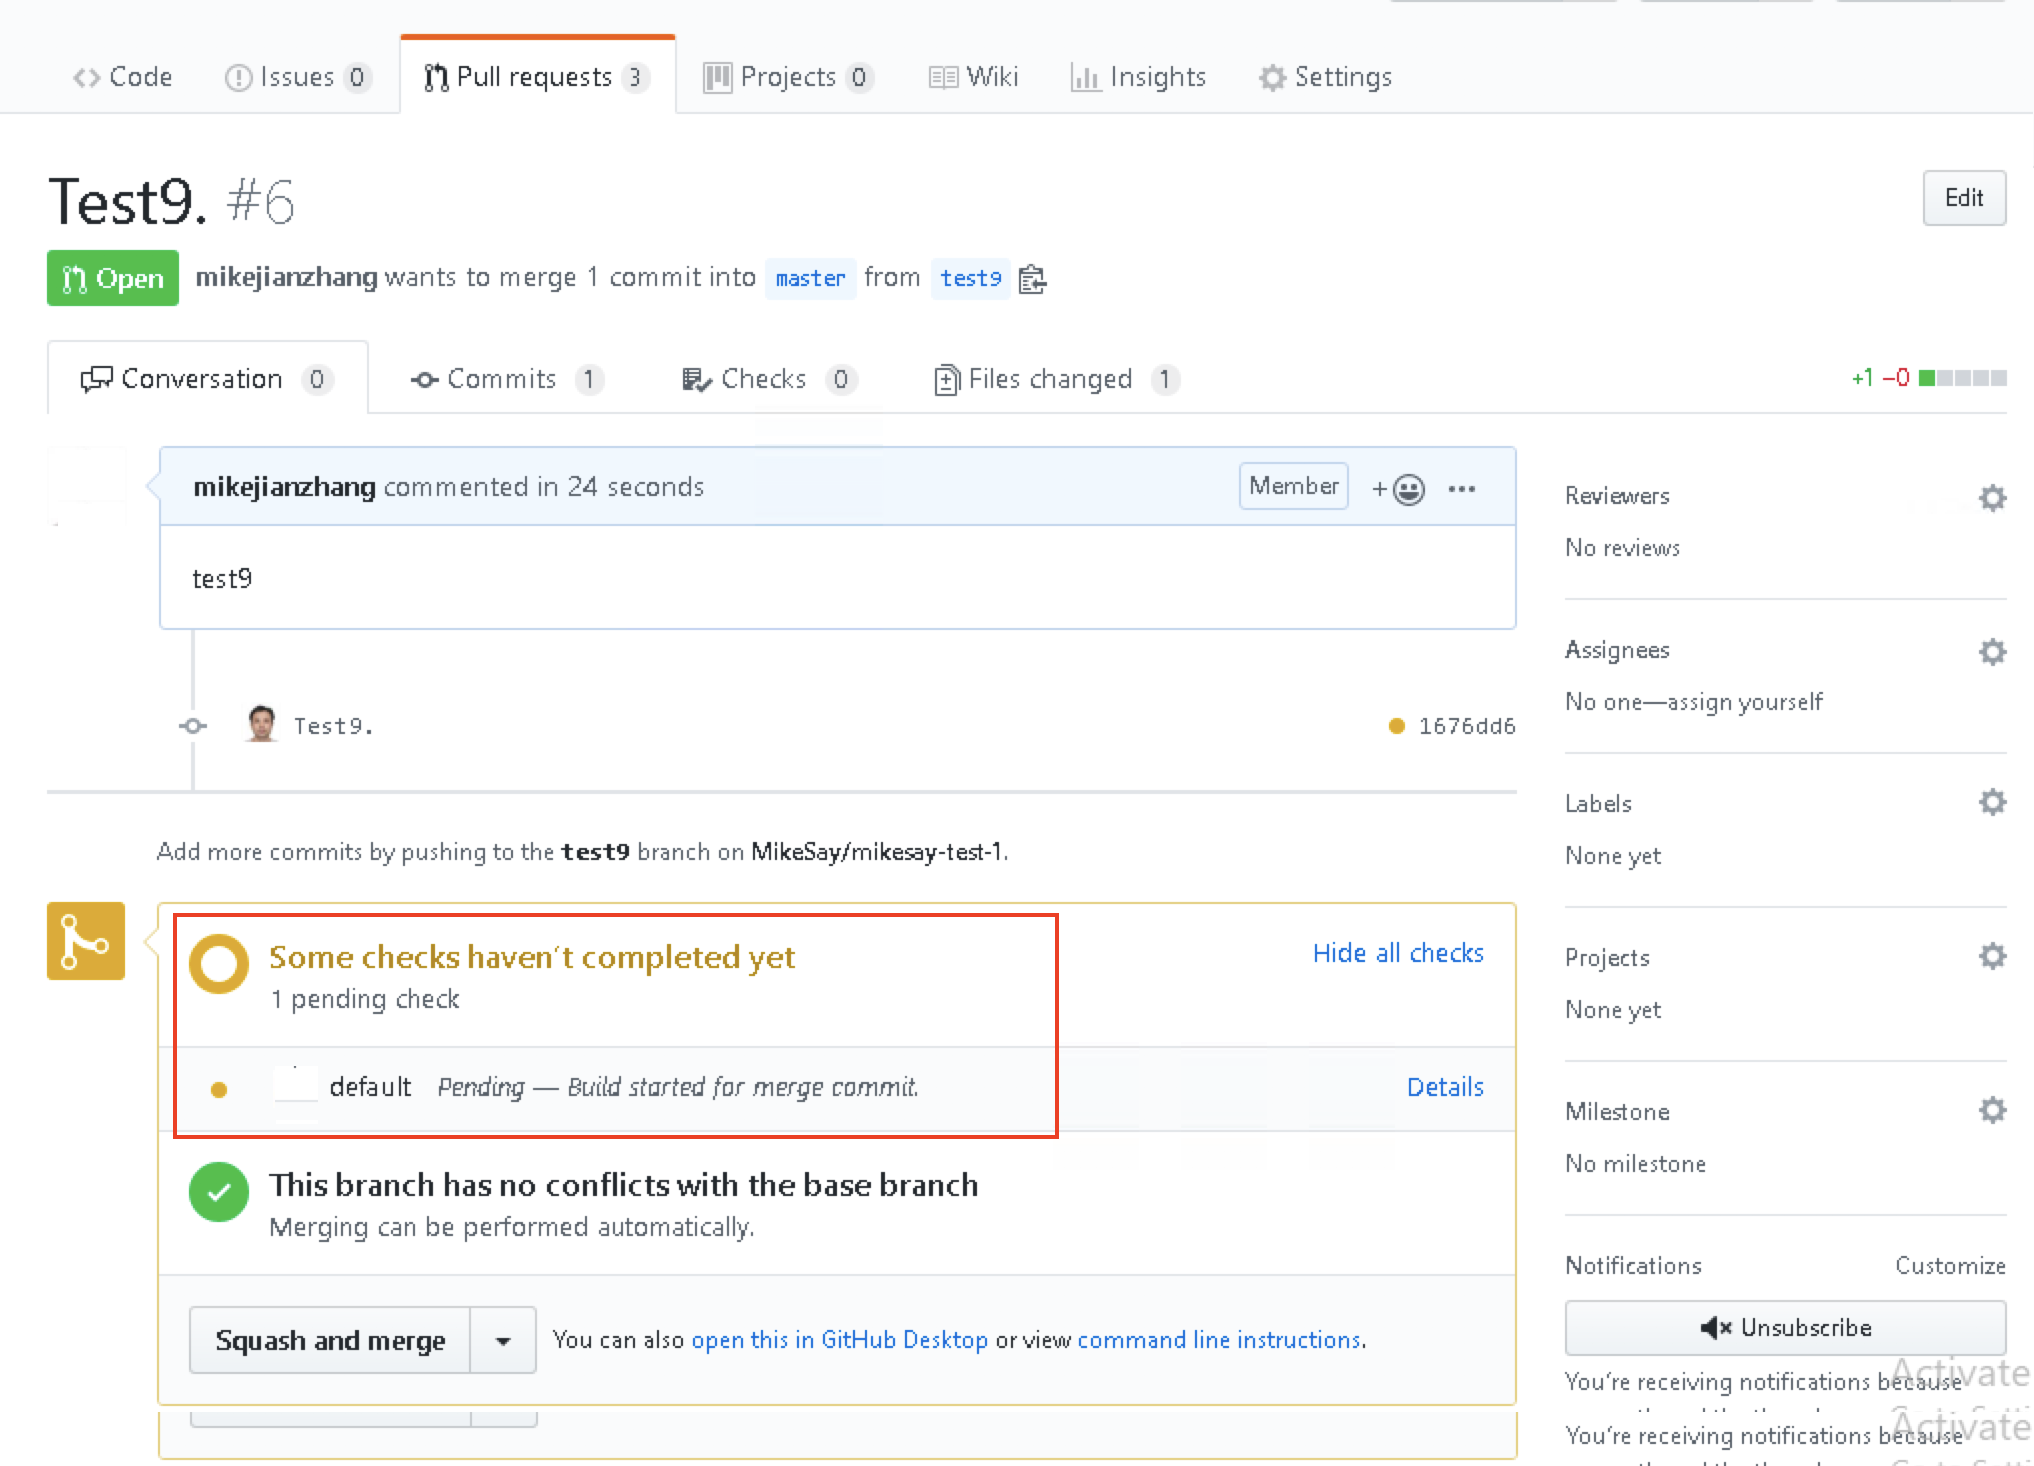Click the Squash and merge button
The width and height of the screenshot is (2034, 1466).
330,1340
